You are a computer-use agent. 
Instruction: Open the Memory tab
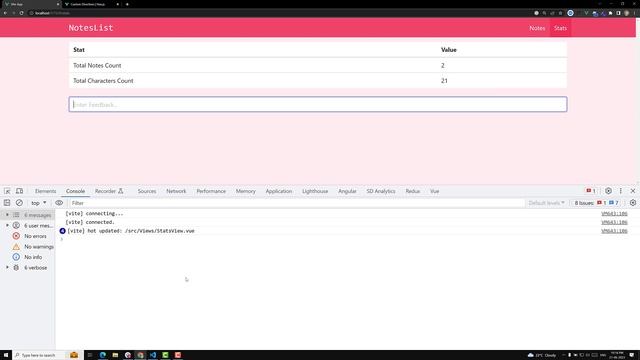tap(245, 191)
